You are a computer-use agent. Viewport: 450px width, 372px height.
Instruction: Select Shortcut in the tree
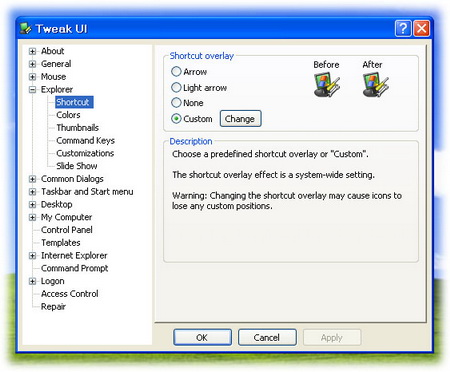pyautogui.click(x=74, y=102)
